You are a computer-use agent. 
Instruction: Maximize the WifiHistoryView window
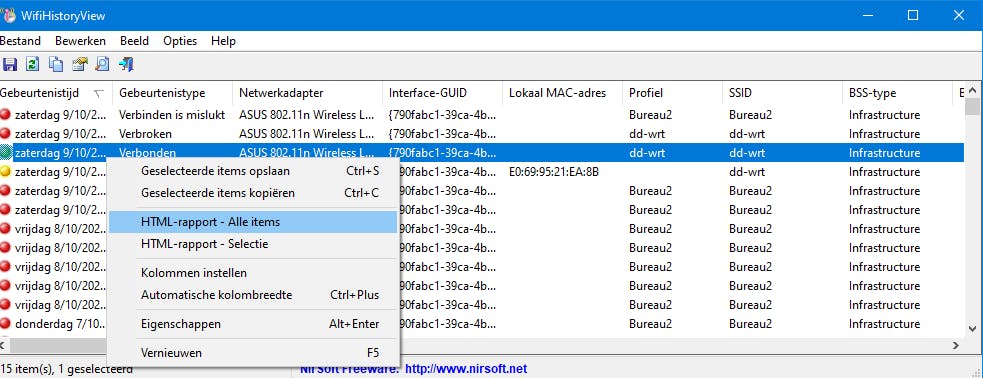pyautogui.click(x=913, y=16)
